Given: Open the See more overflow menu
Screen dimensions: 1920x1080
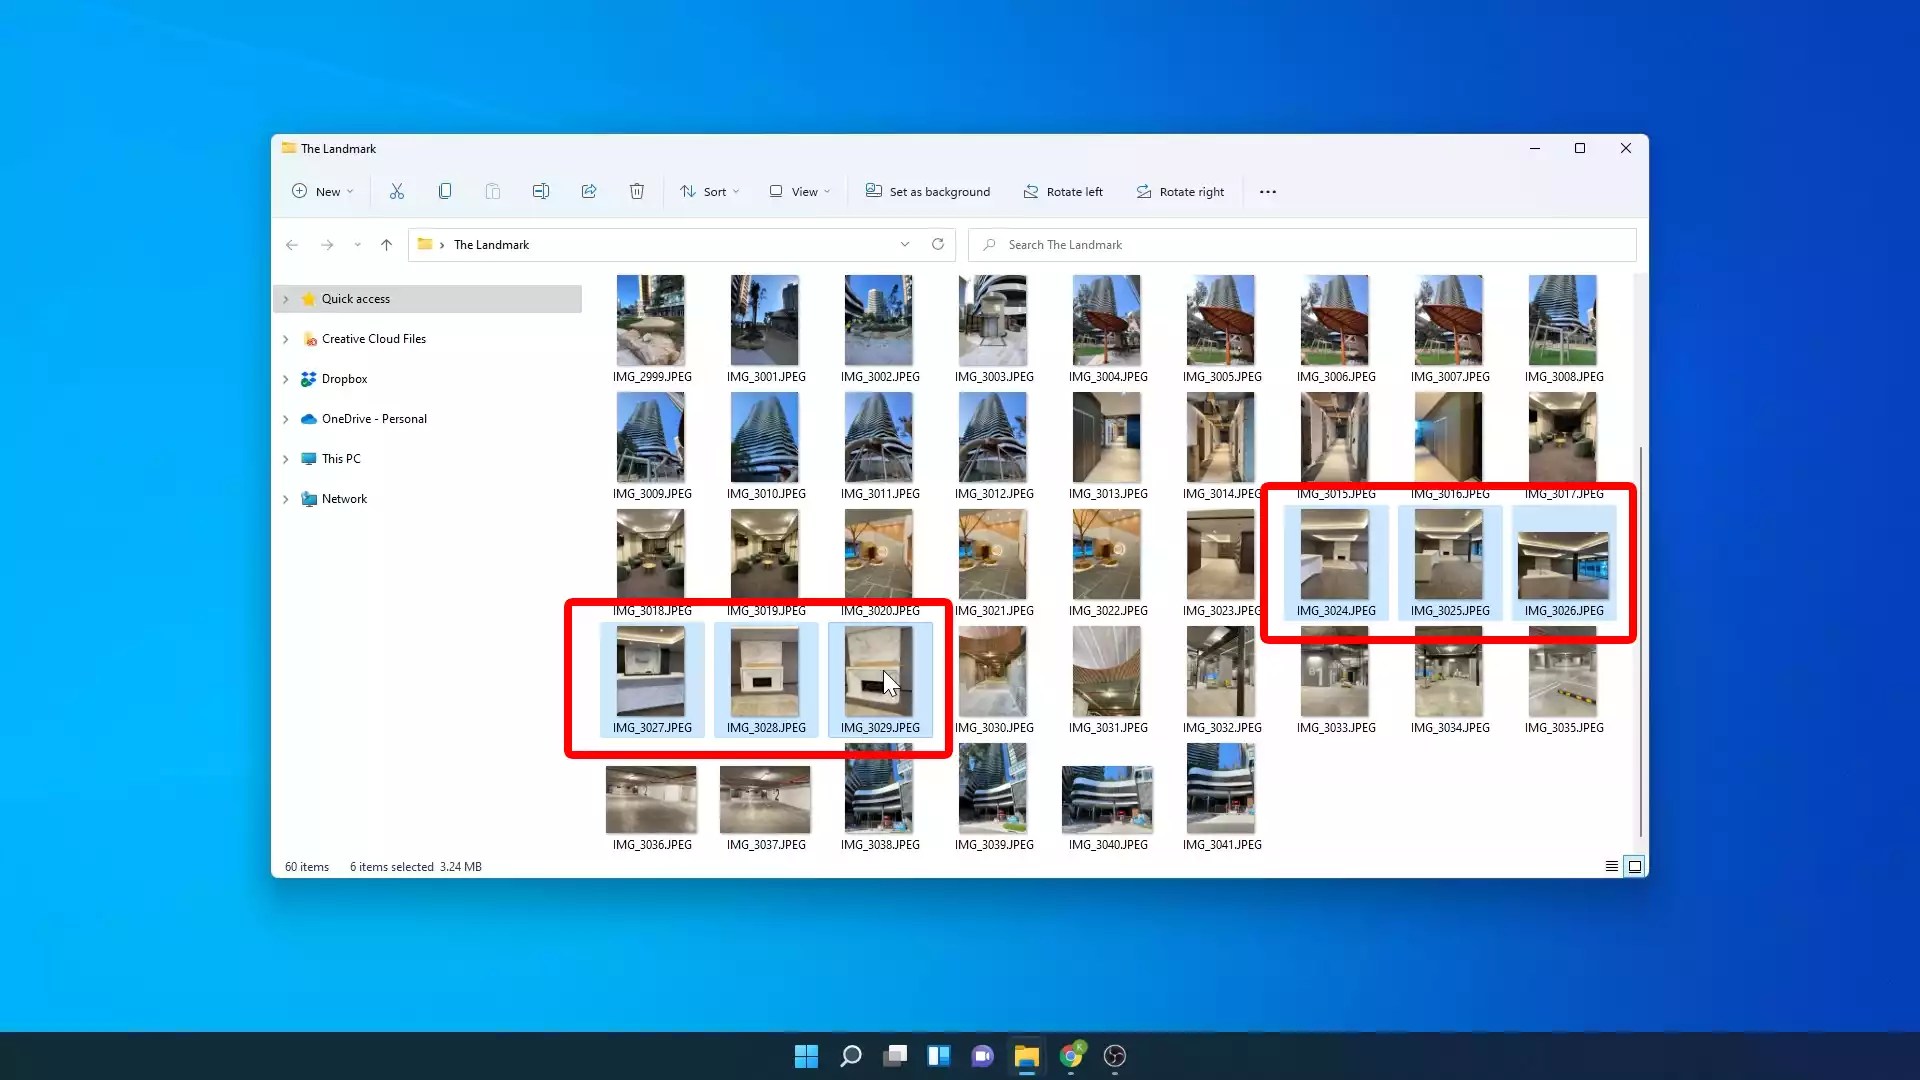Looking at the screenshot, I should 1266,191.
